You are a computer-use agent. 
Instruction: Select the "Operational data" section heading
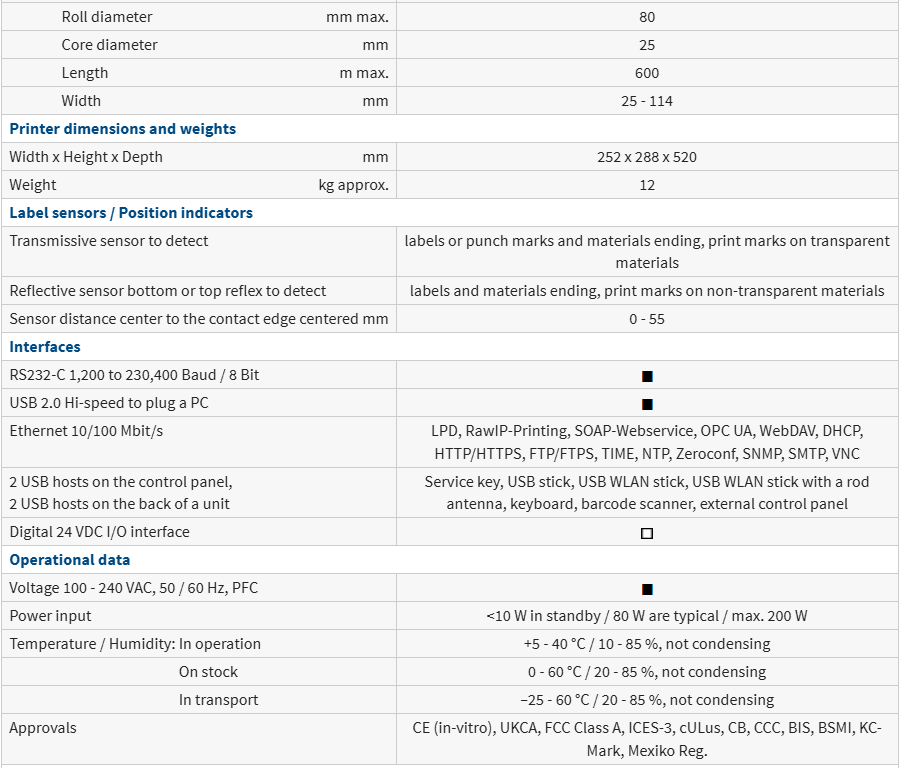(x=69, y=560)
